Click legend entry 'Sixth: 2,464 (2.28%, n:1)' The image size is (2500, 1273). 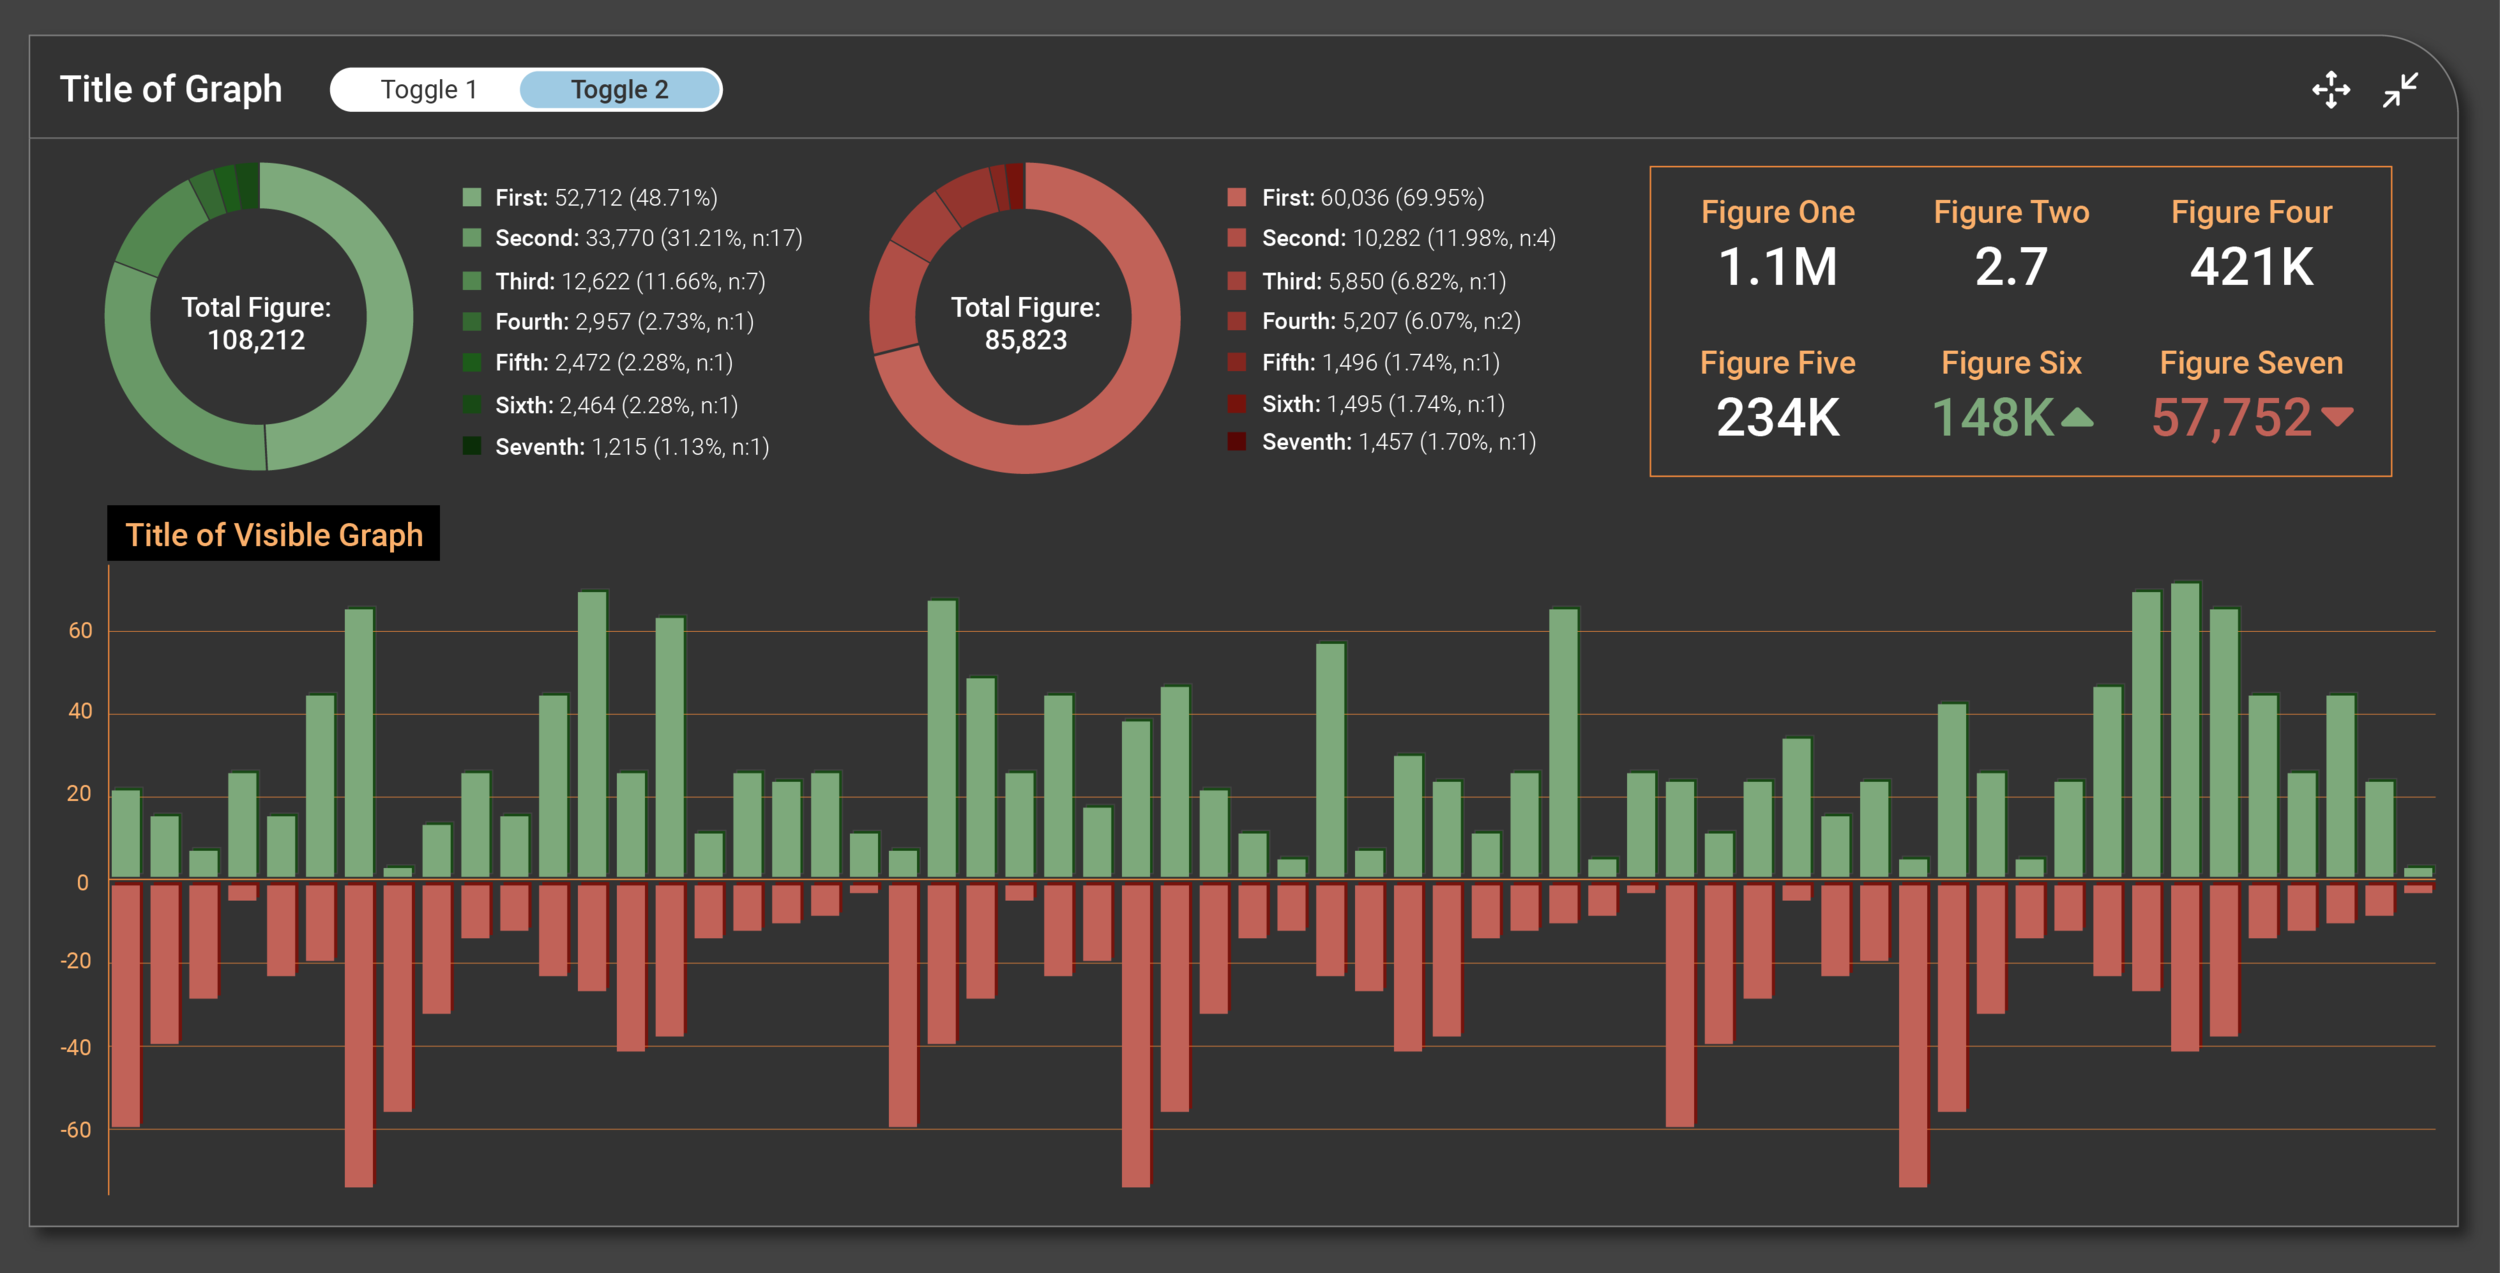[600, 405]
